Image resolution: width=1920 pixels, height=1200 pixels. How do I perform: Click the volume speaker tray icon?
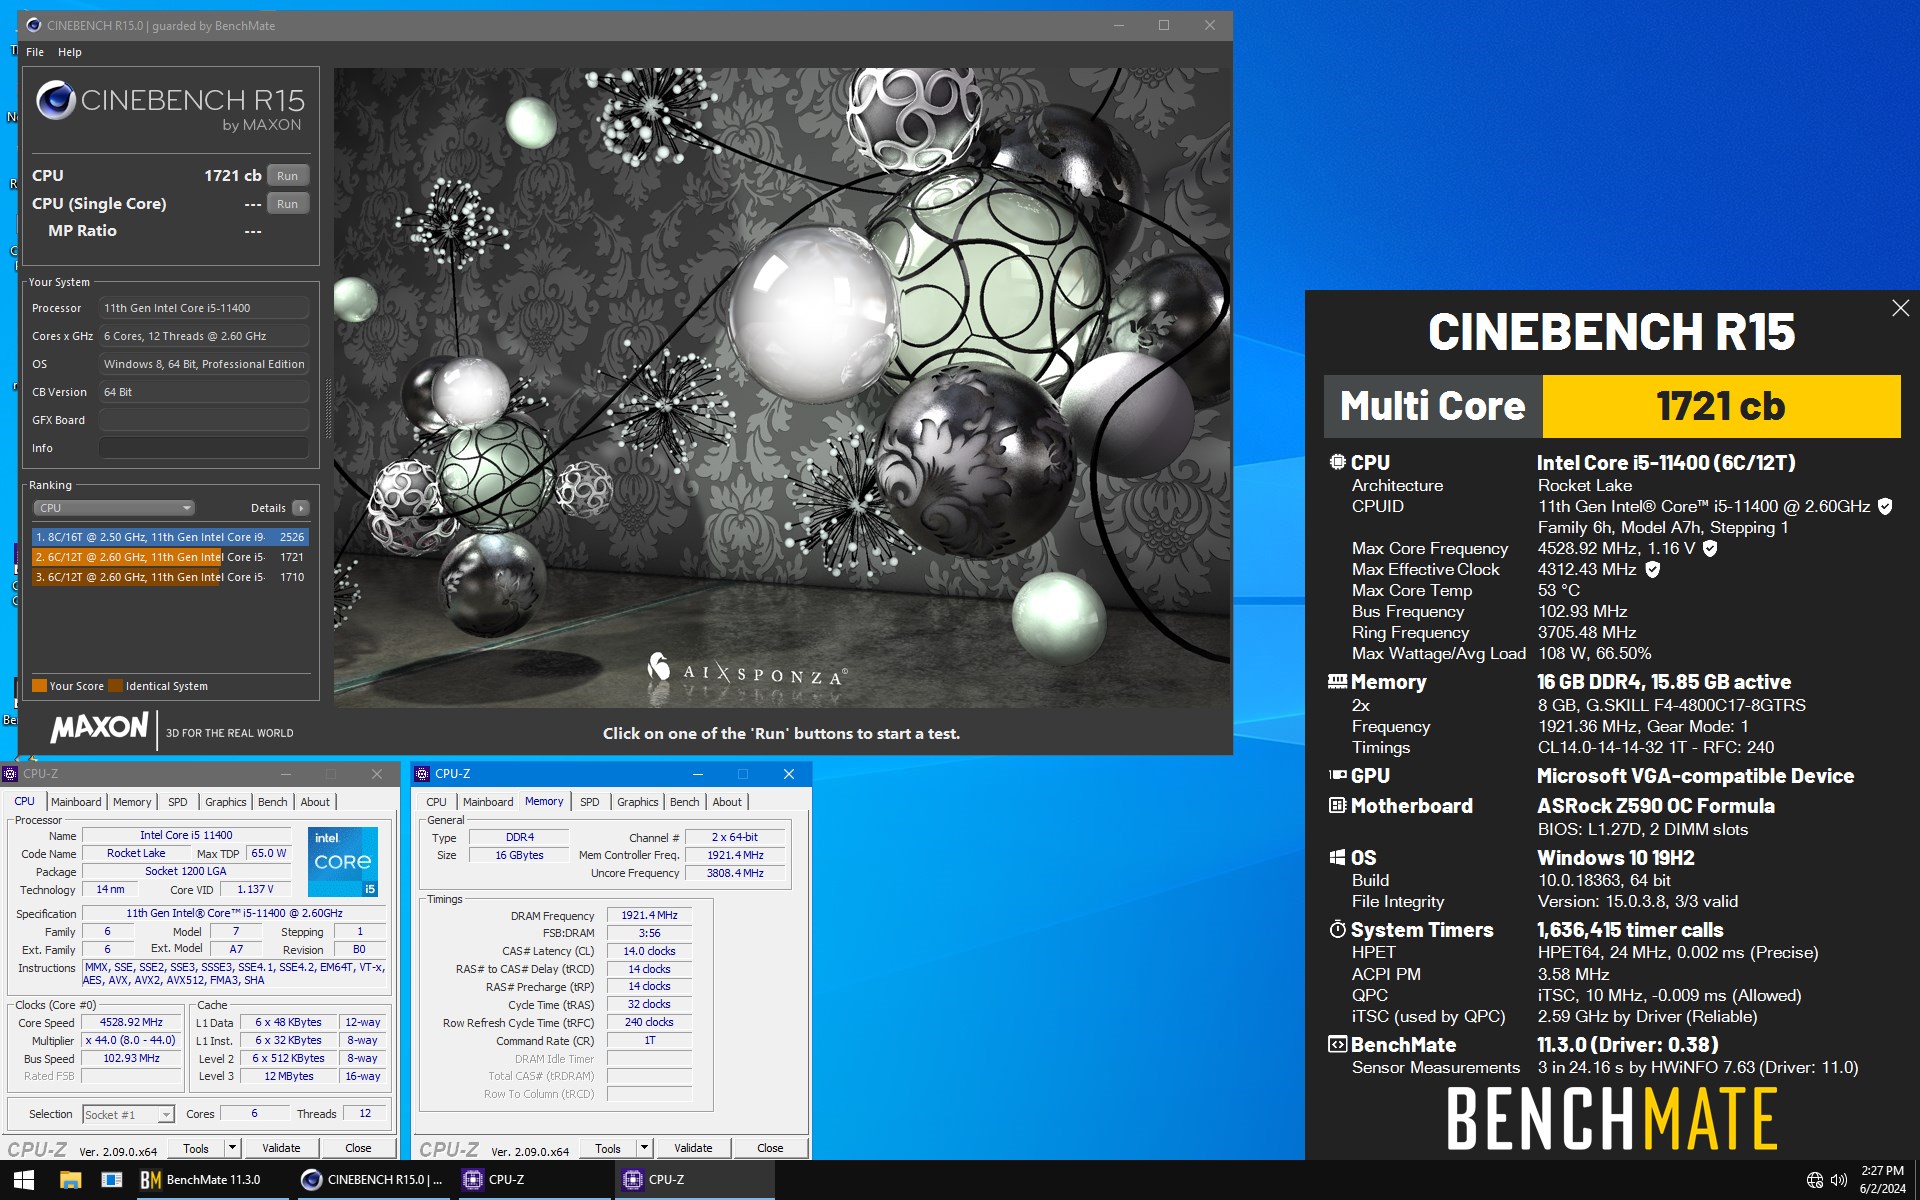click(x=1839, y=1180)
